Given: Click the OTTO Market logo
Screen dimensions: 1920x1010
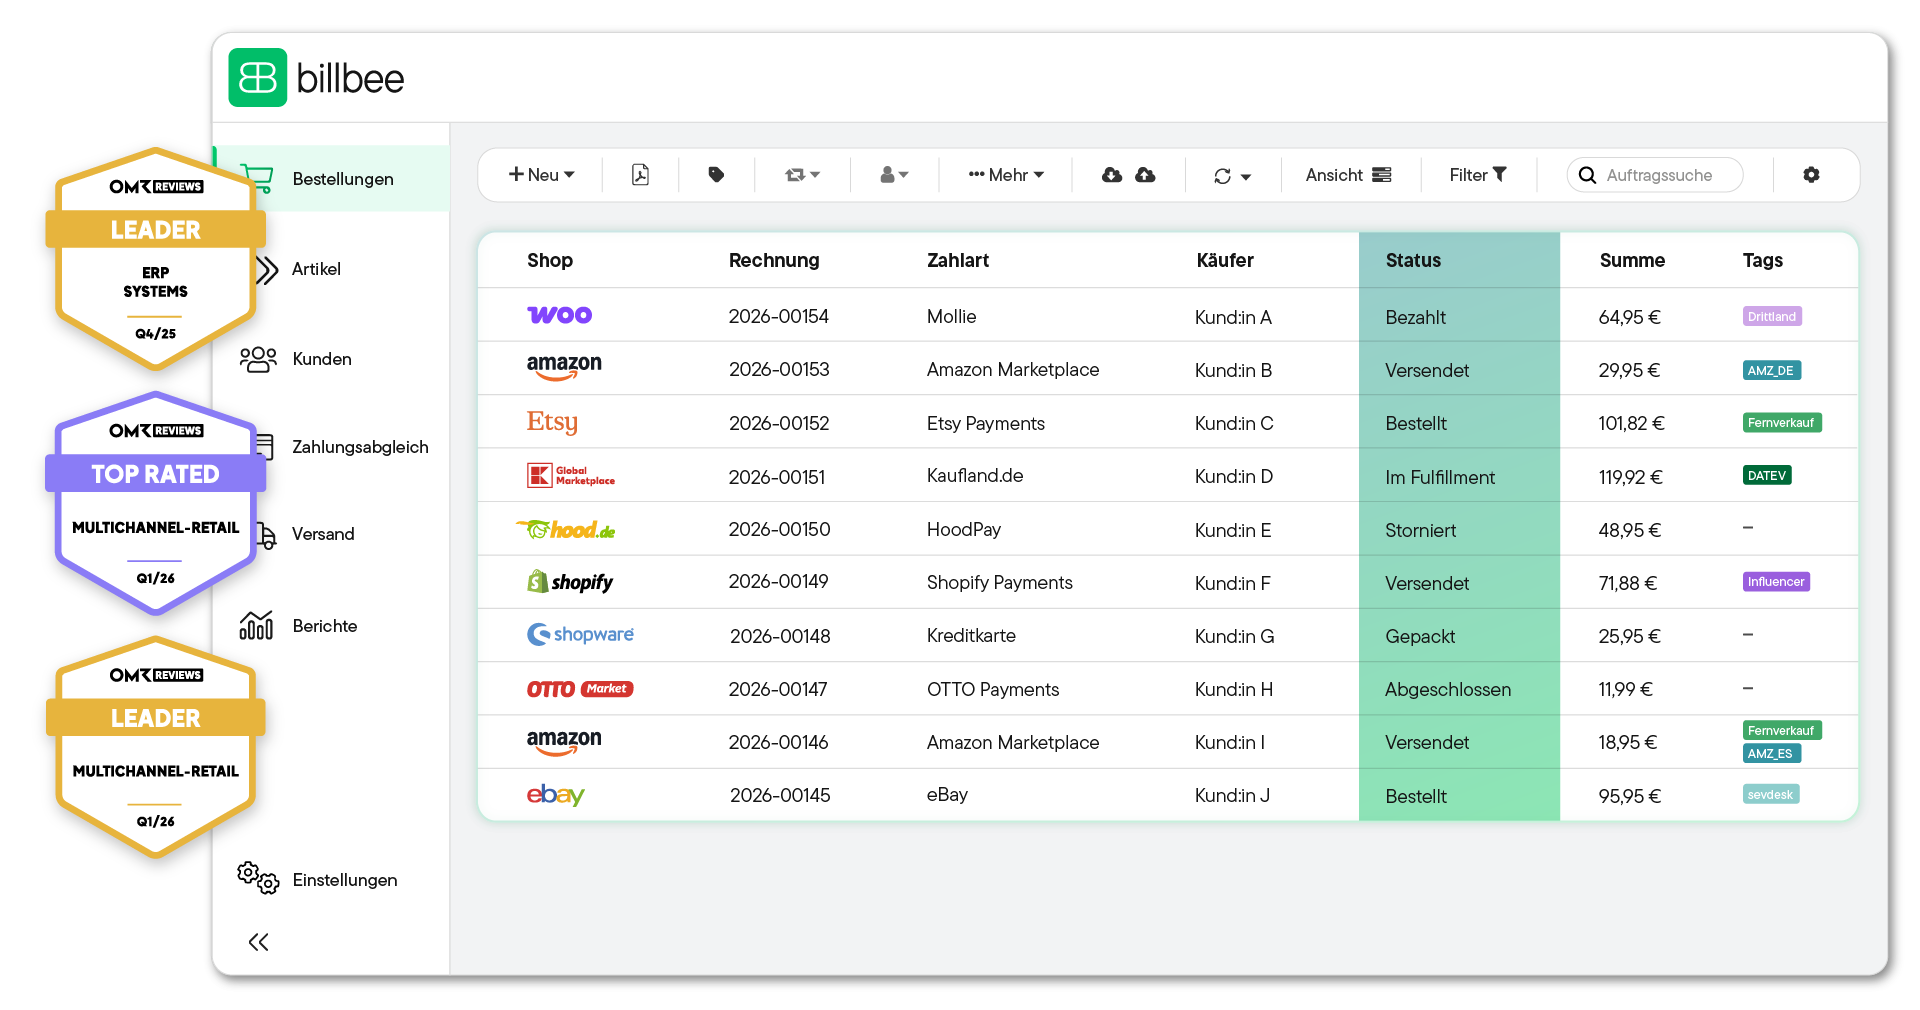Looking at the screenshot, I should [x=580, y=689].
